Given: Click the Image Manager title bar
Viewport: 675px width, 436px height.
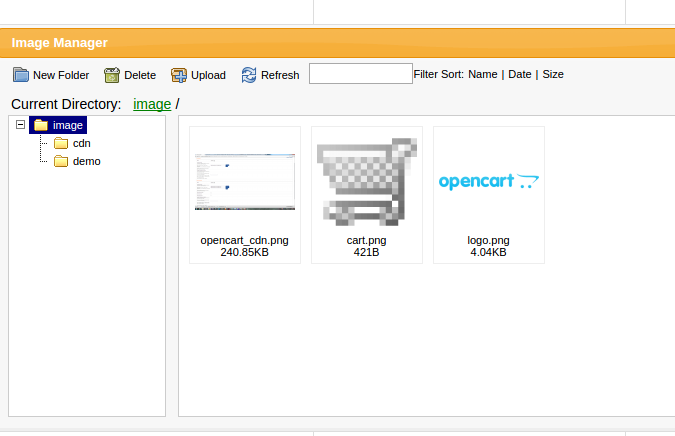Looking at the screenshot, I should 338,43.
